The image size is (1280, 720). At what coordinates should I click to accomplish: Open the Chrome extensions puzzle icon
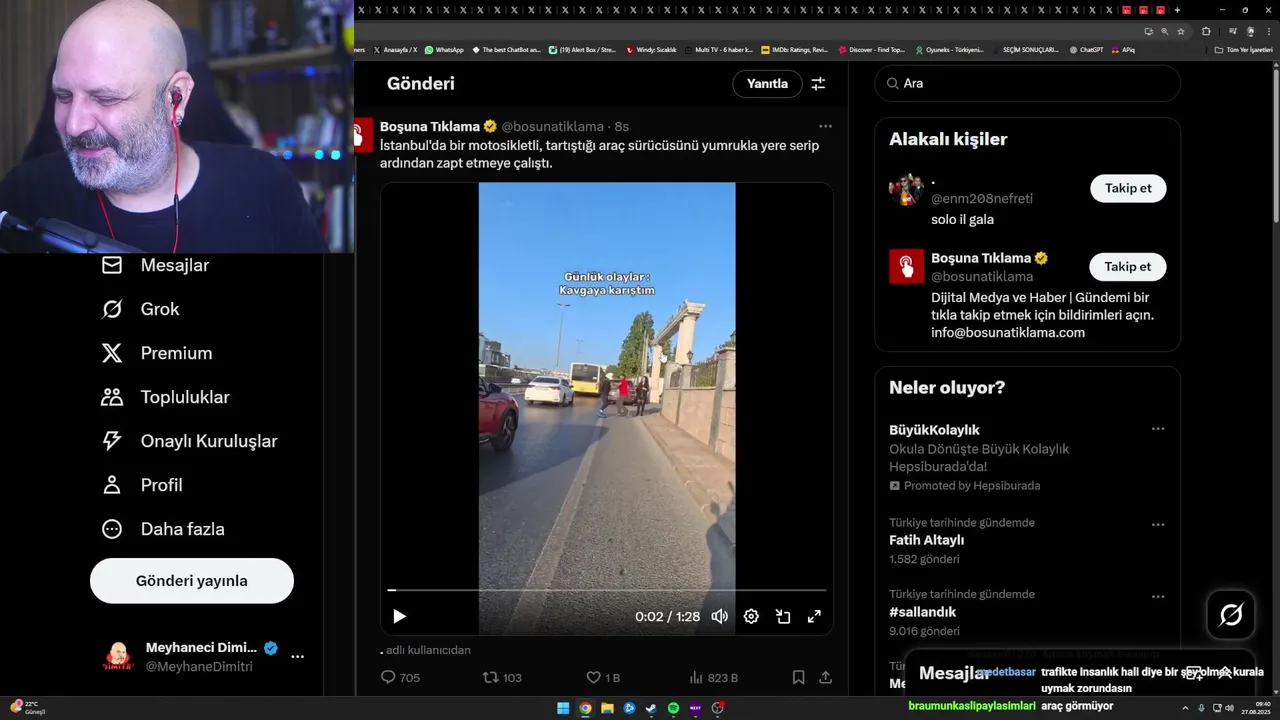click(1206, 31)
